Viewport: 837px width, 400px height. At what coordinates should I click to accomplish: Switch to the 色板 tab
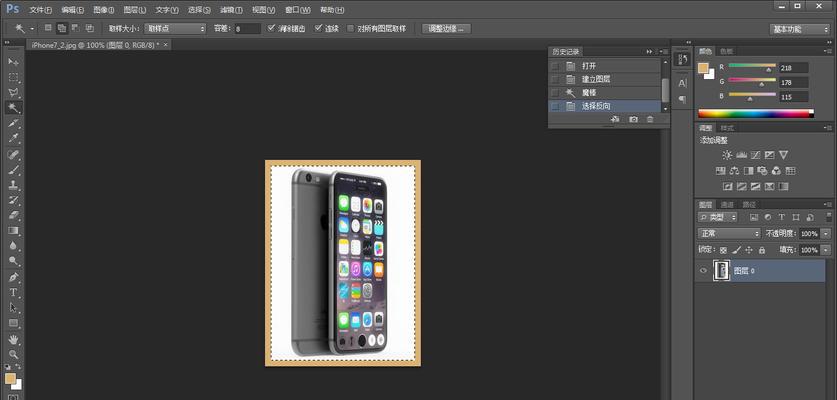[727, 51]
